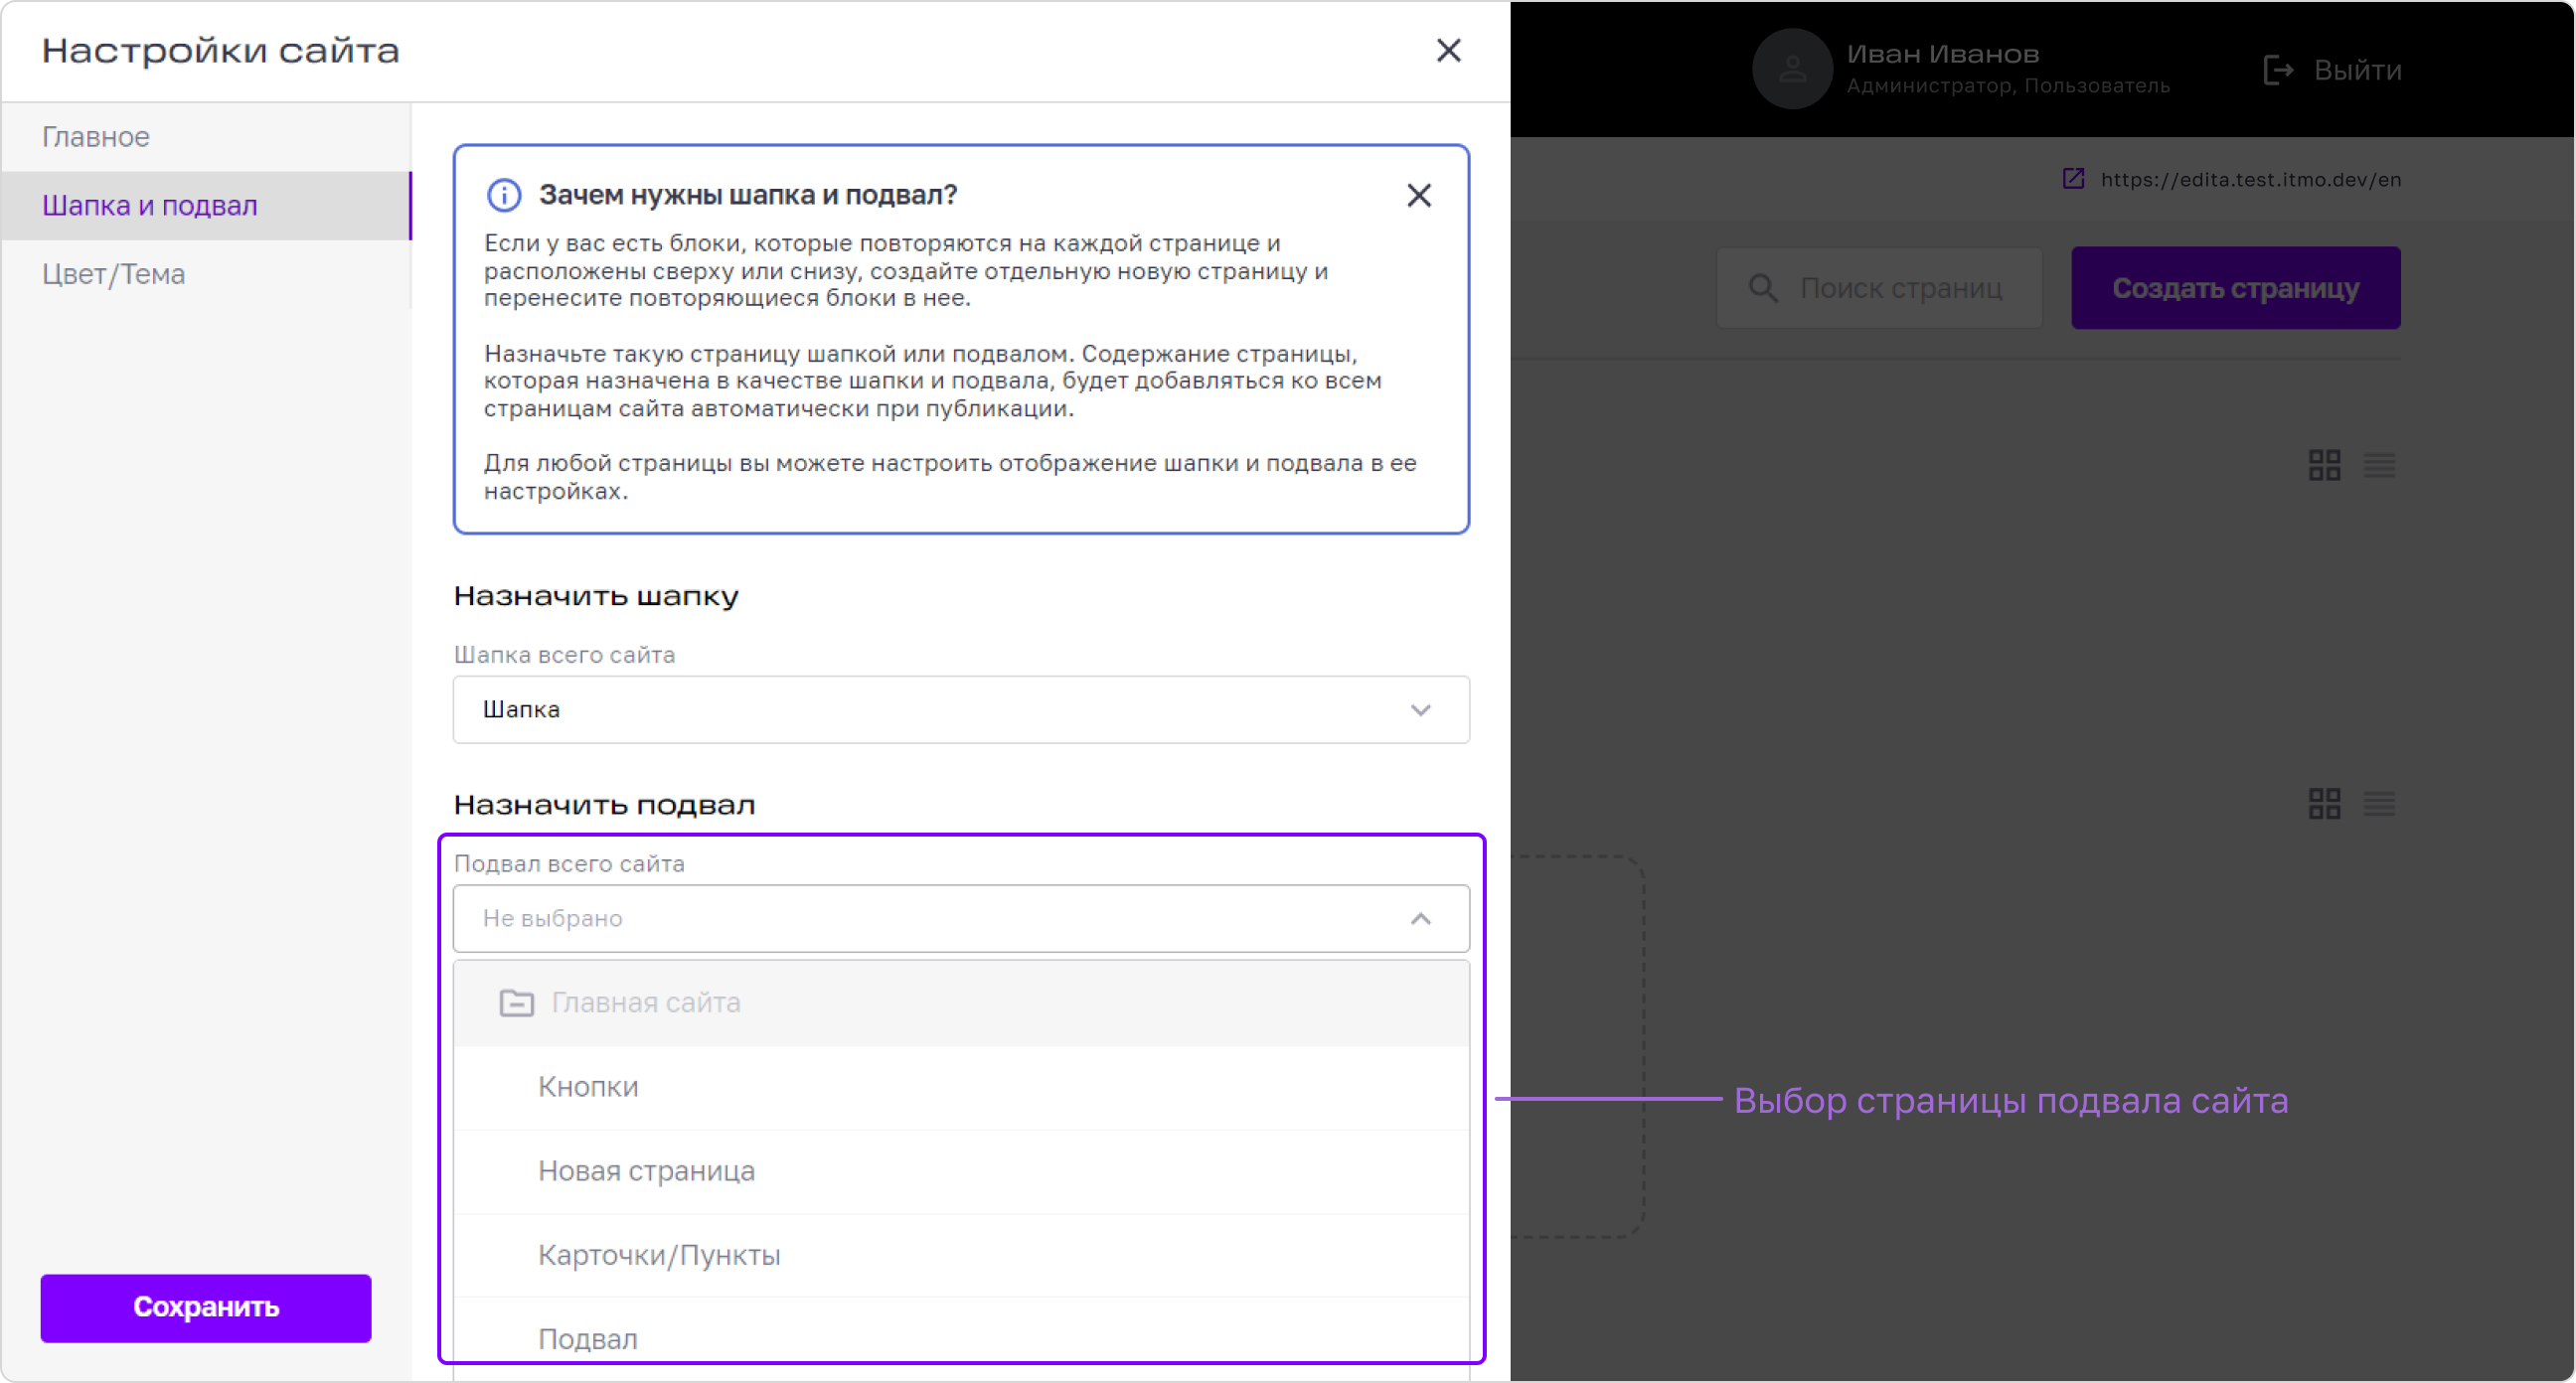Image resolution: width=2576 pixels, height=1383 pixels.
Task: Click the logout arrow icon
Action: [2278, 70]
